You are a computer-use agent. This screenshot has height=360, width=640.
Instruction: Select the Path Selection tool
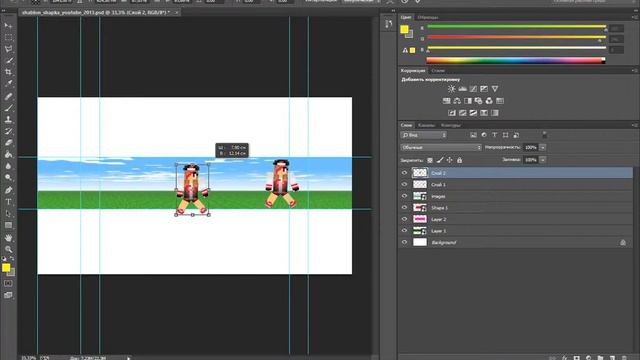(8, 213)
